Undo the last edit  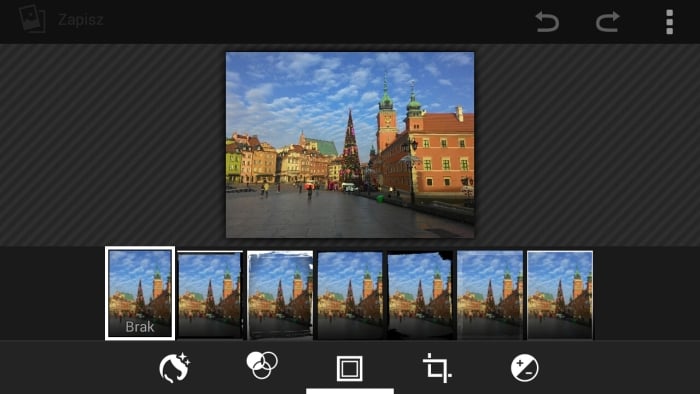547,21
